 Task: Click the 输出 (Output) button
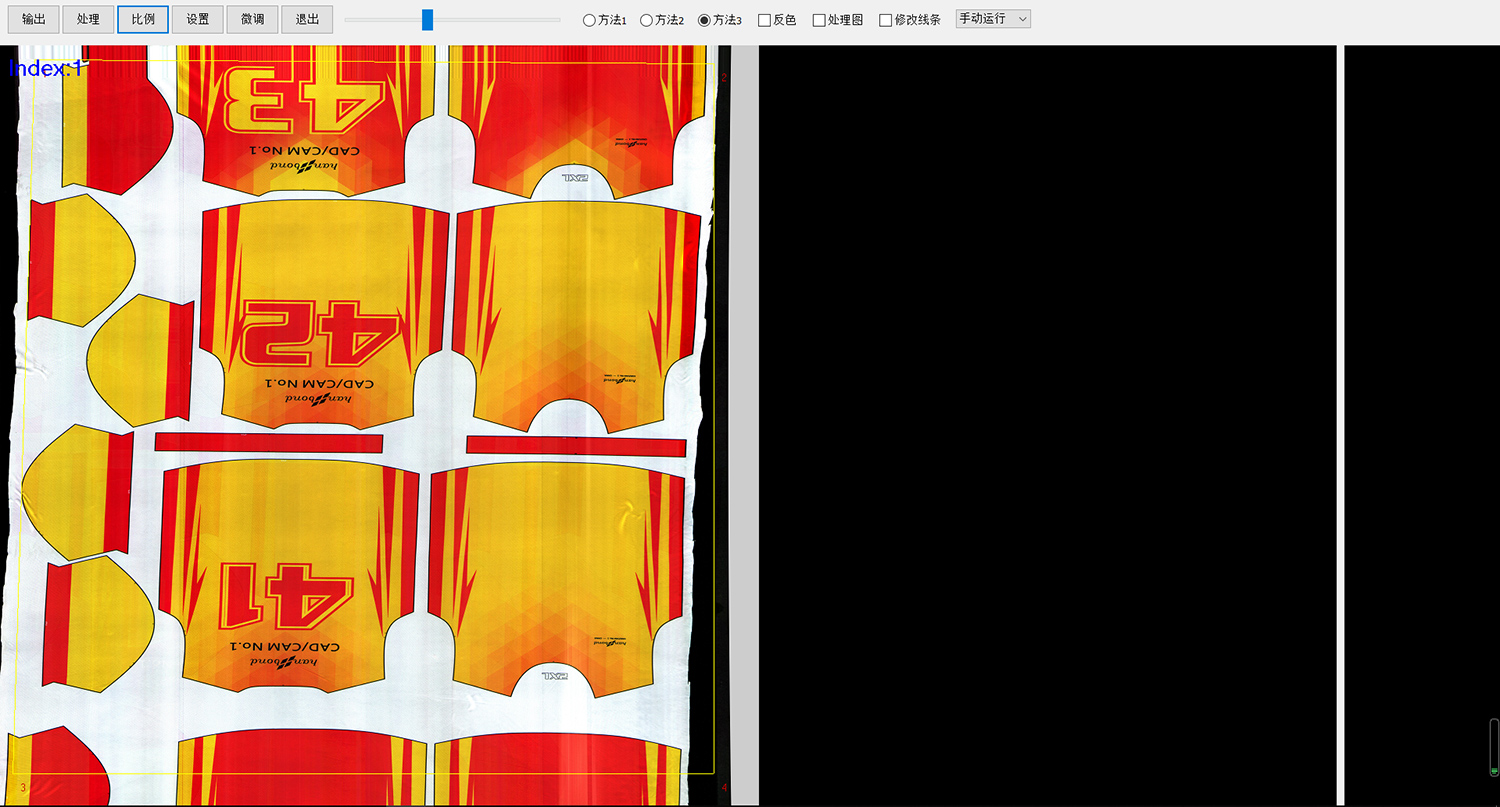pos(34,19)
